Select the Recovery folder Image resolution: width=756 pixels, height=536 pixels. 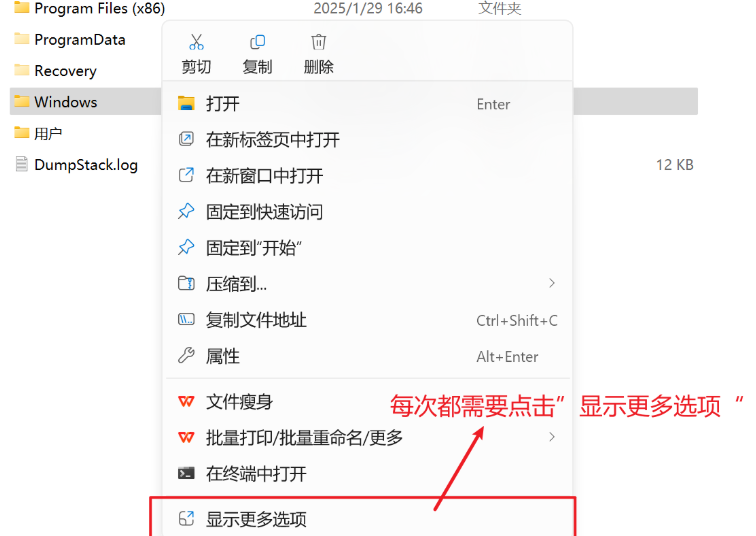(x=66, y=71)
